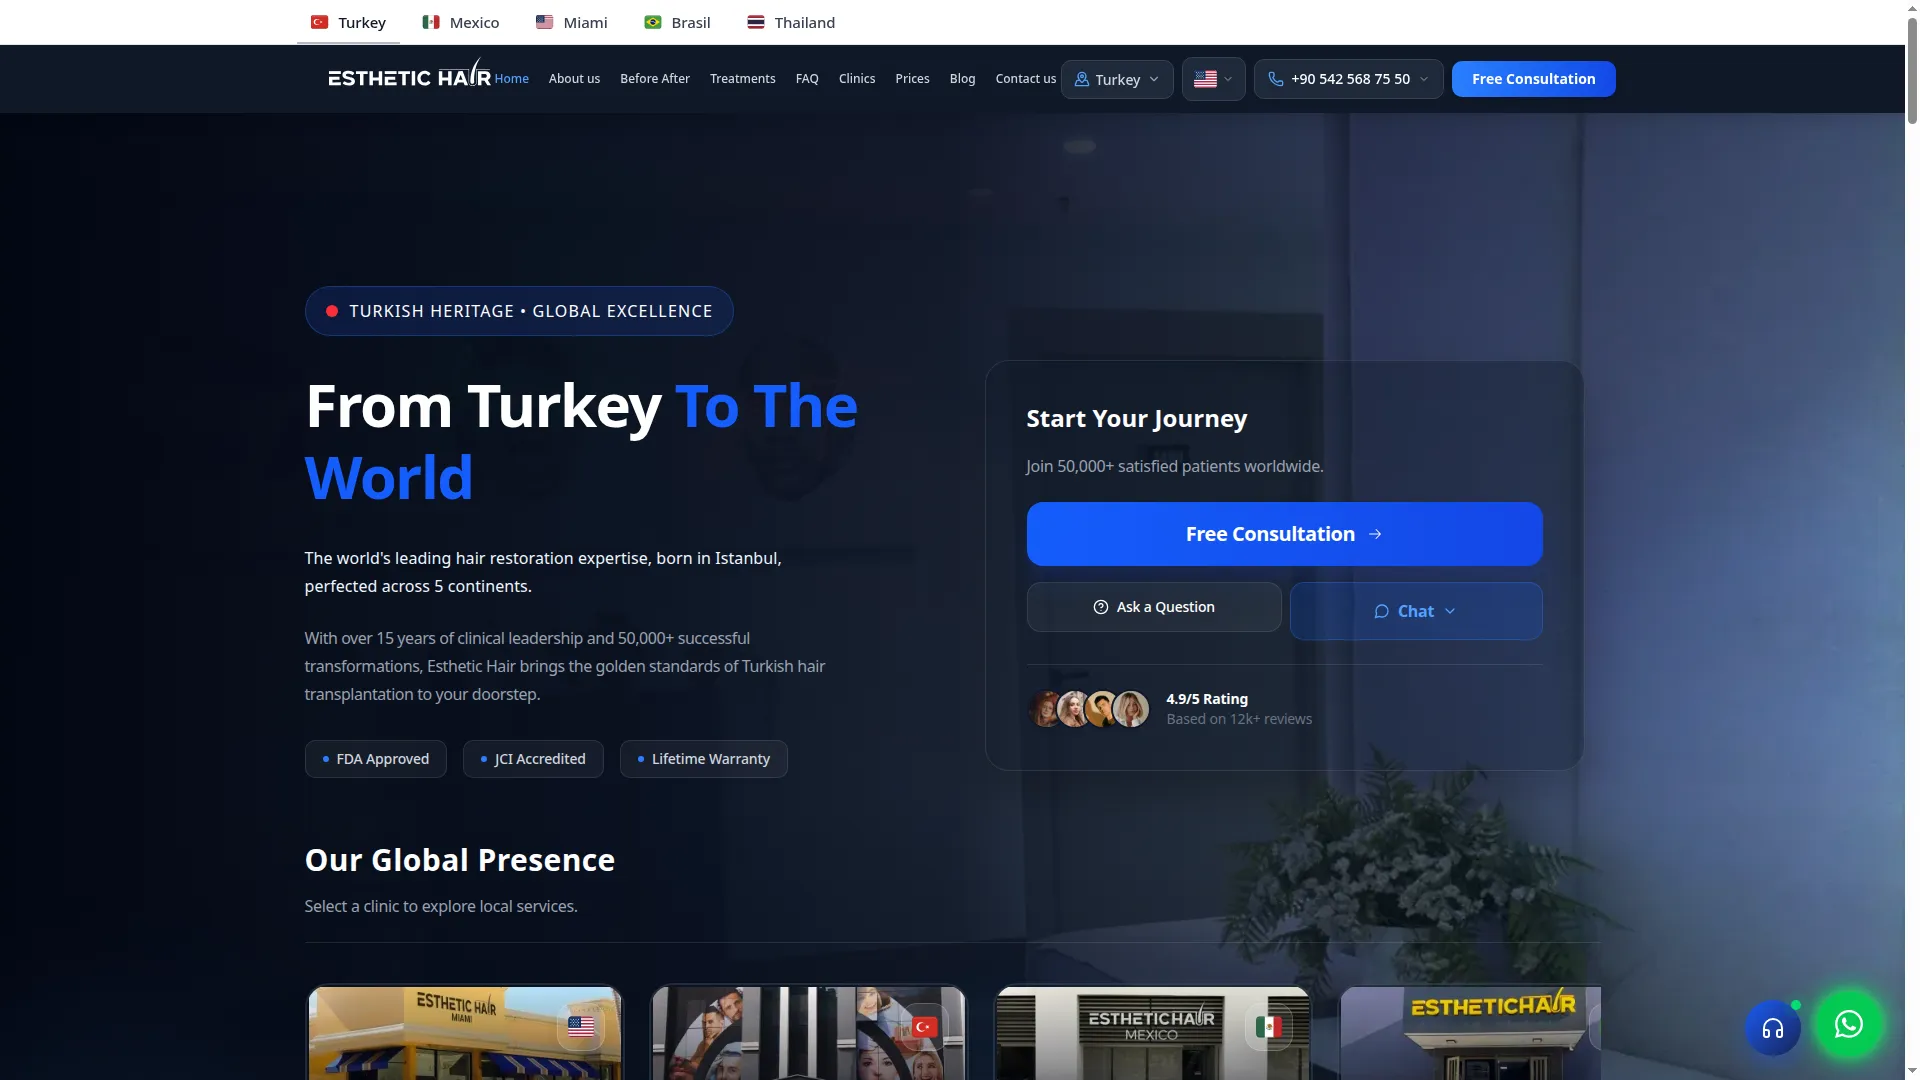Switch to the Thailand tab
Viewport: 1920px width, 1080px height.
coord(791,22)
